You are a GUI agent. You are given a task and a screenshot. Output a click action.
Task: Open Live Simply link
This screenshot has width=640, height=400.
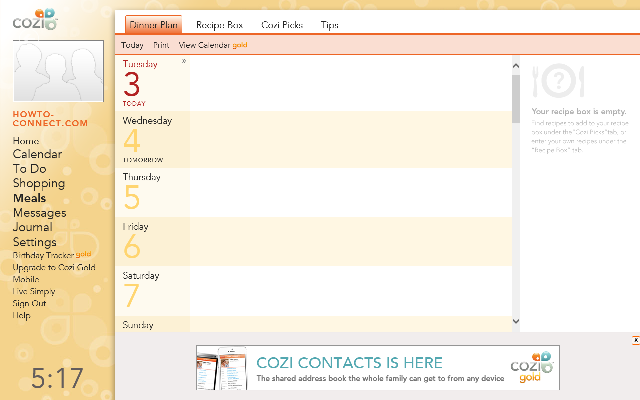[x=33, y=291]
